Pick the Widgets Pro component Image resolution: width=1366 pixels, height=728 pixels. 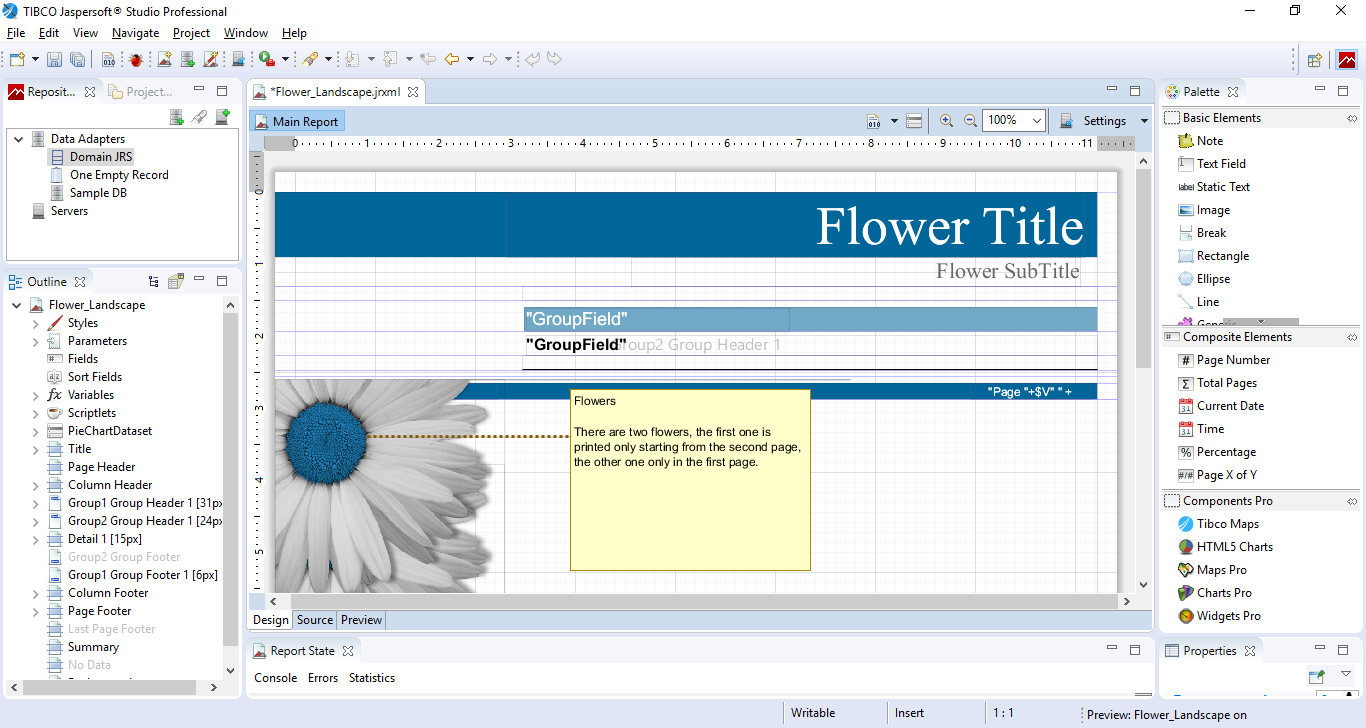[x=1218, y=616]
